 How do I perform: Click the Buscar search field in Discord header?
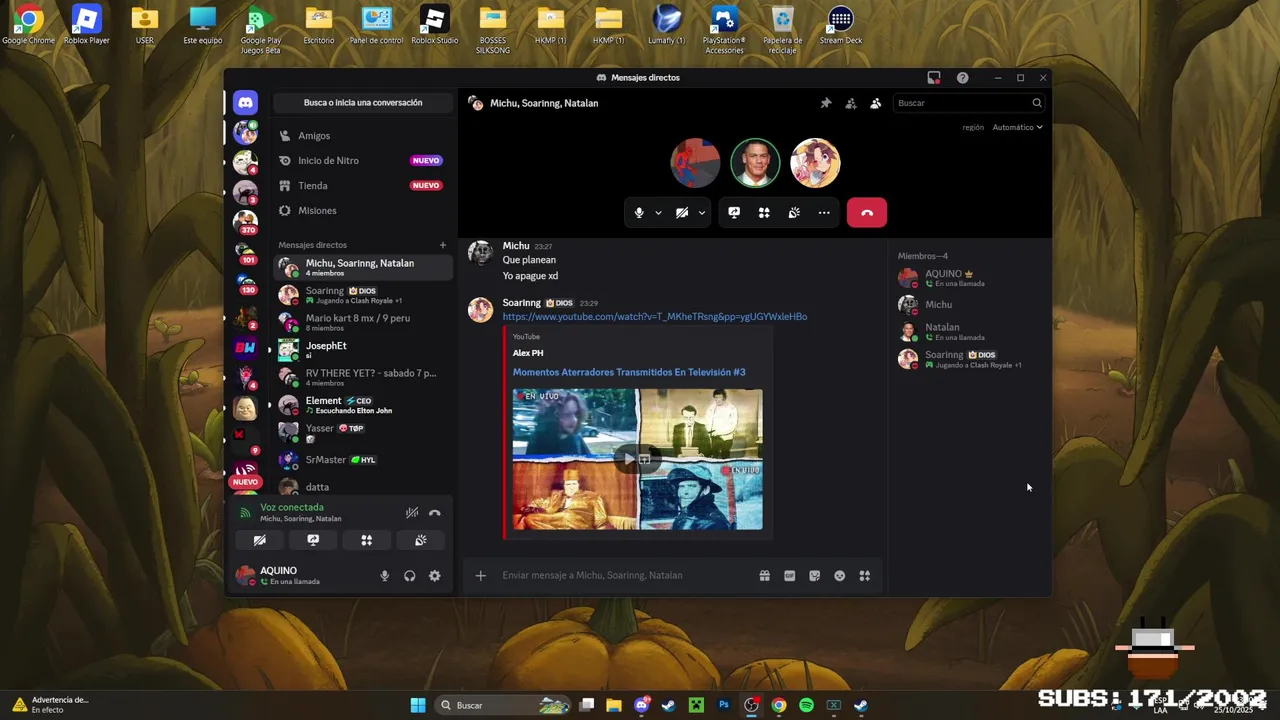coord(969,103)
